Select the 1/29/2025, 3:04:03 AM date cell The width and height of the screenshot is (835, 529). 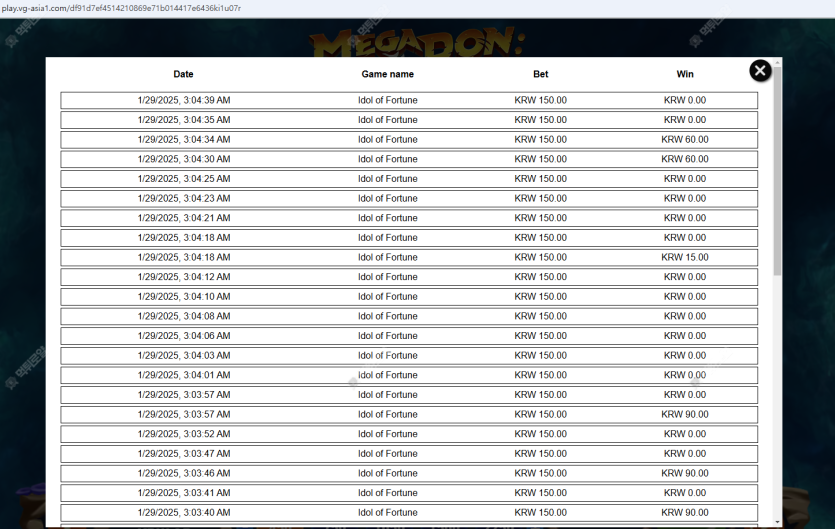pyautogui.click(x=184, y=355)
